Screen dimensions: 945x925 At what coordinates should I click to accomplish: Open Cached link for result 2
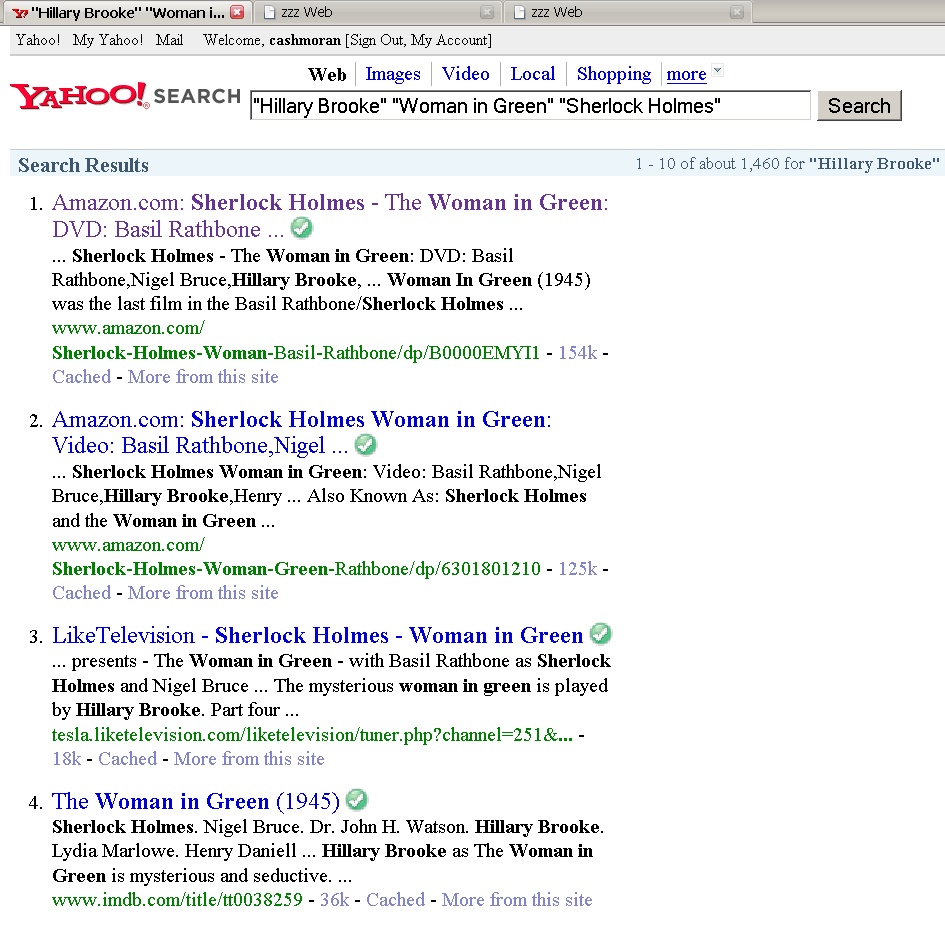point(82,593)
